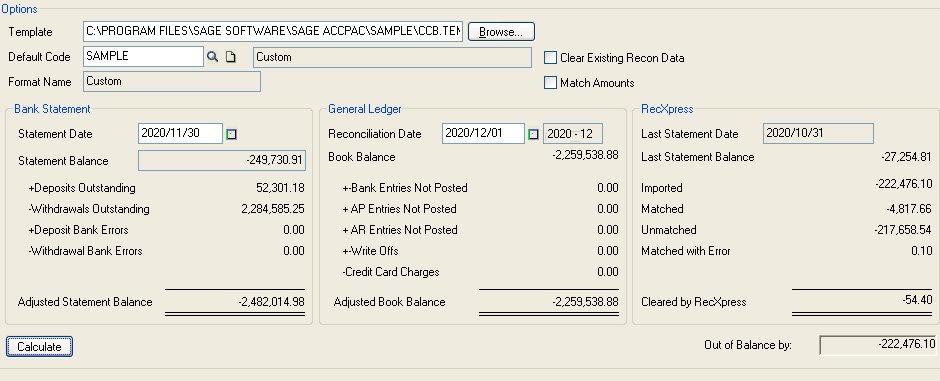Click the Adjusted Book Balance label
940x381 pixels.
coord(389,302)
